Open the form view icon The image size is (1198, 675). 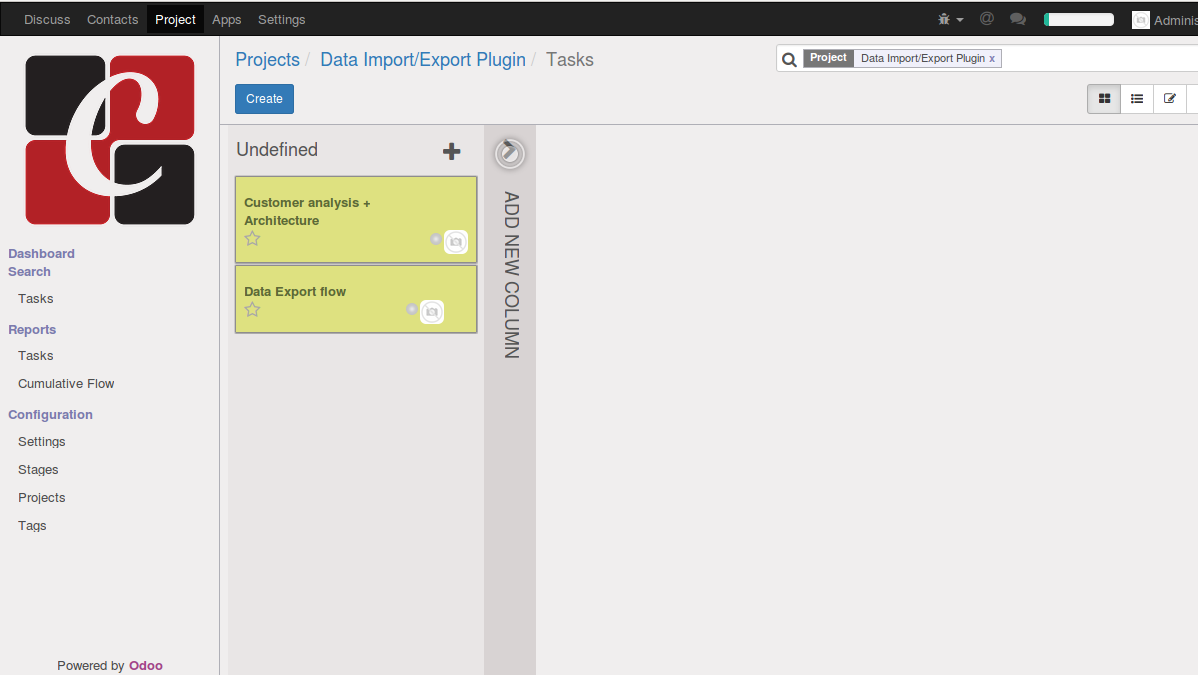(x=1170, y=99)
